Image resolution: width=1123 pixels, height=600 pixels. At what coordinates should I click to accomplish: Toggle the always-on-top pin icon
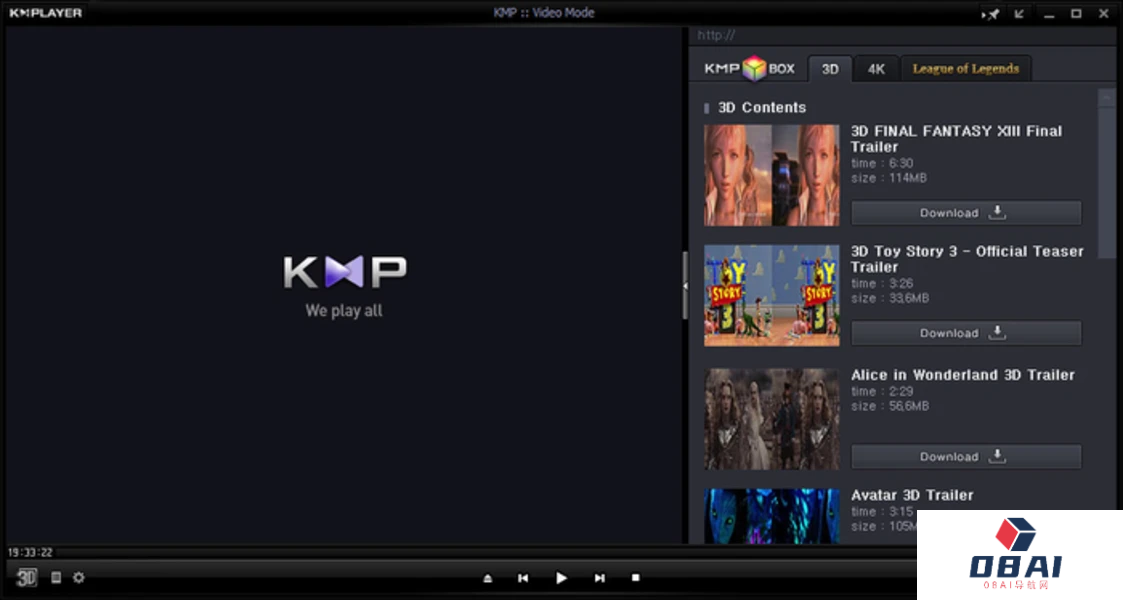(991, 13)
